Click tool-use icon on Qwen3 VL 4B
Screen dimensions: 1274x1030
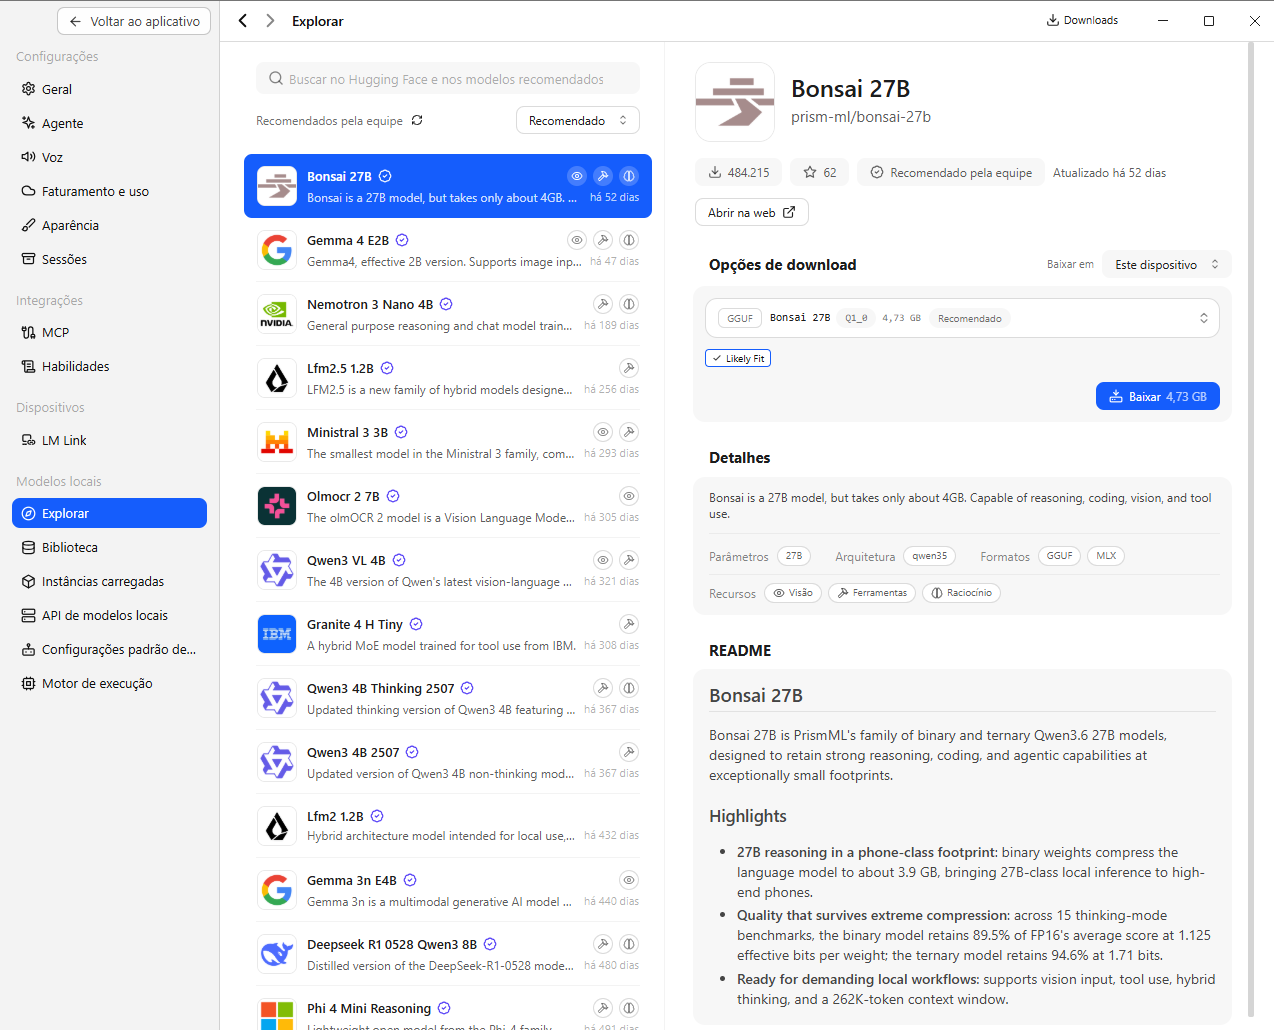[x=629, y=560]
